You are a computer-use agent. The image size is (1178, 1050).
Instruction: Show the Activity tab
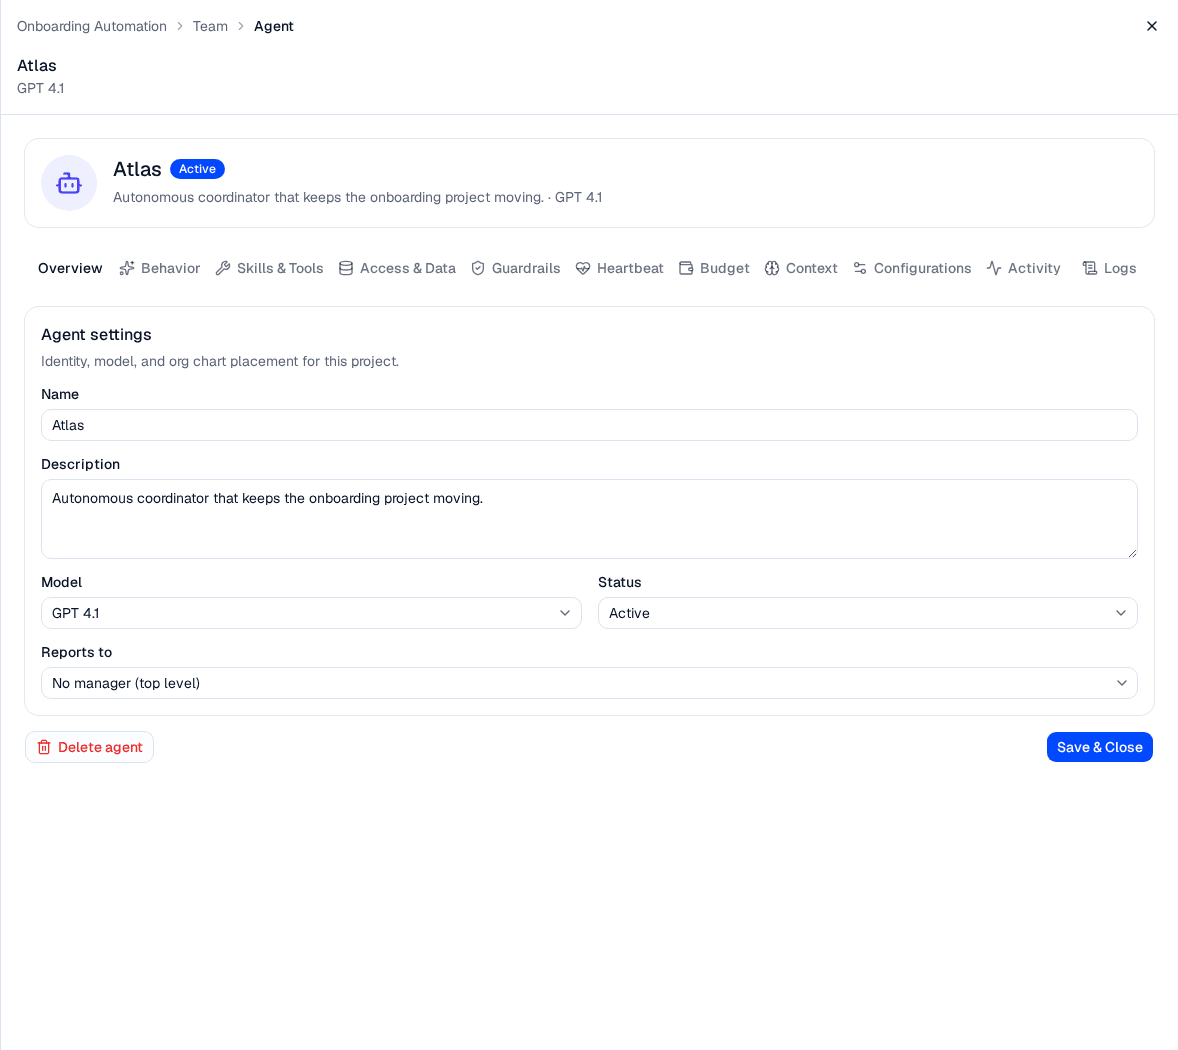pos(1023,268)
